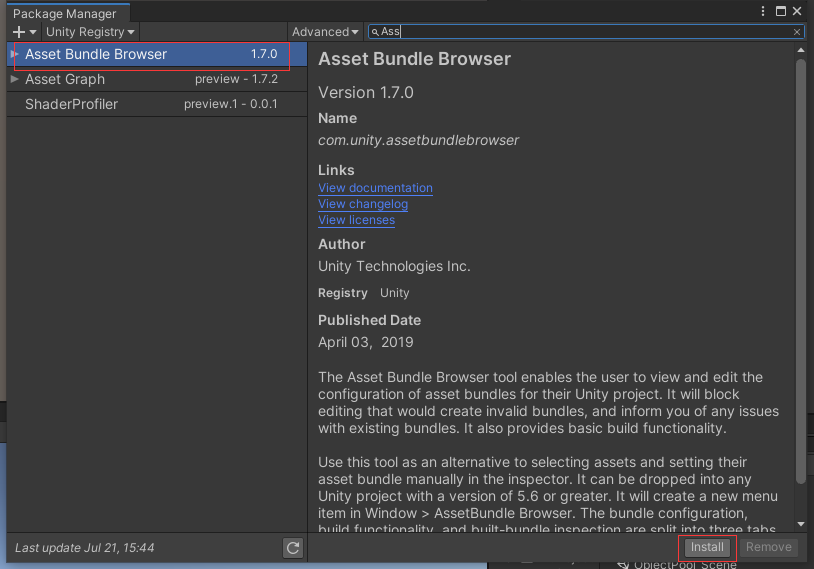The height and width of the screenshot is (569, 814).
Task: Click the package search field
Action: pos(586,32)
